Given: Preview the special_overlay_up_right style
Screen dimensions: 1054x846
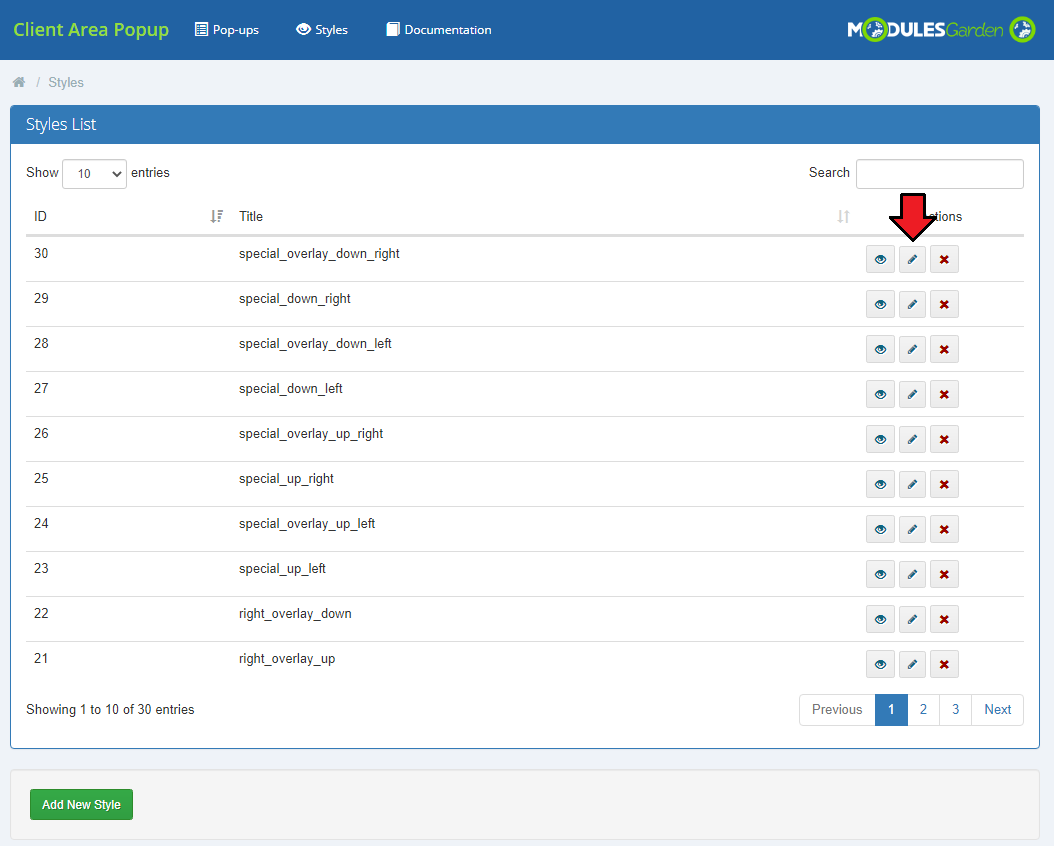Looking at the screenshot, I should (880, 439).
